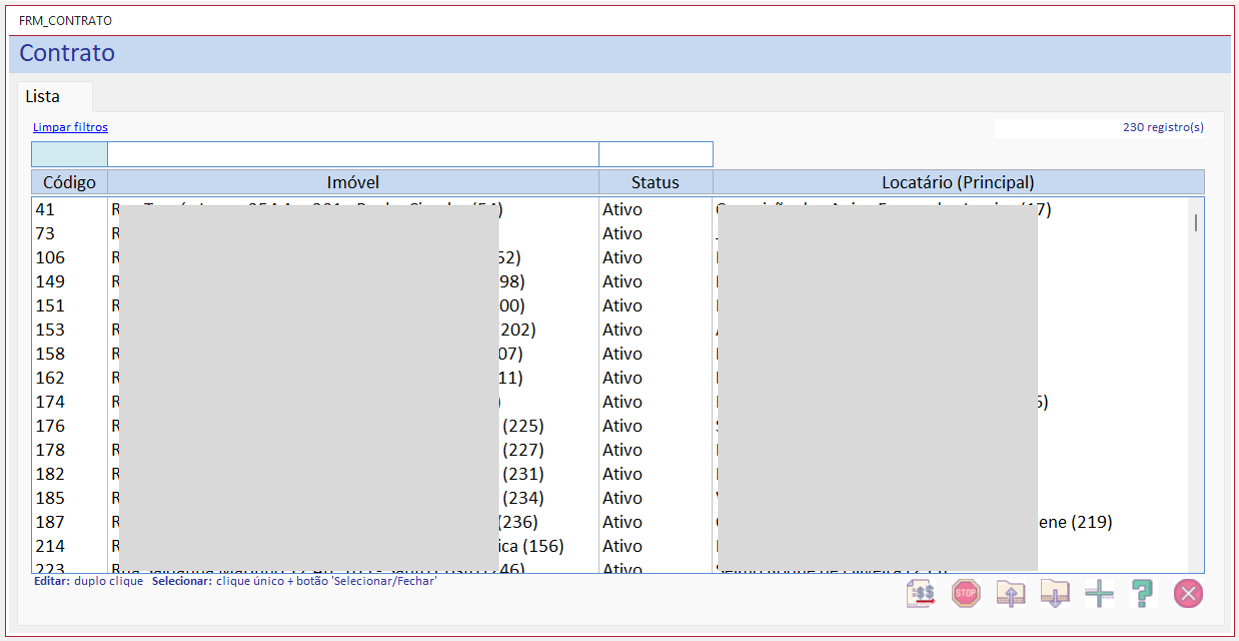Click the folder with down arrow icon
The image size is (1239, 641).
(x=1055, y=593)
